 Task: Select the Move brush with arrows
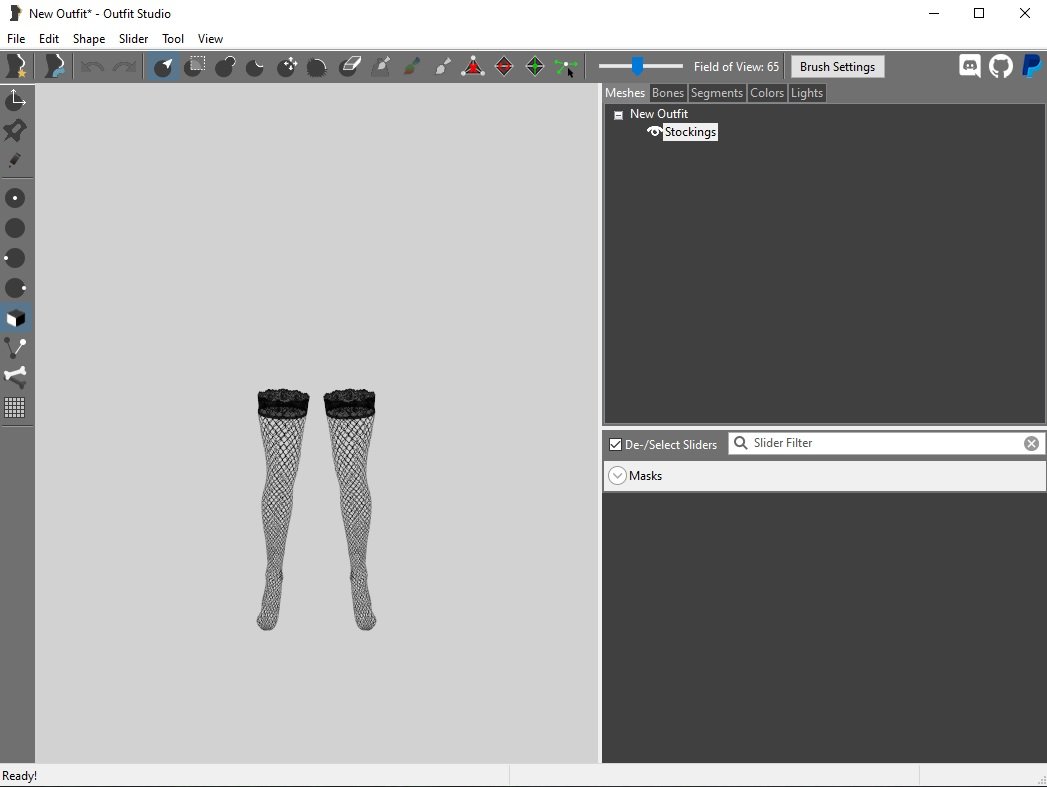click(x=287, y=67)
